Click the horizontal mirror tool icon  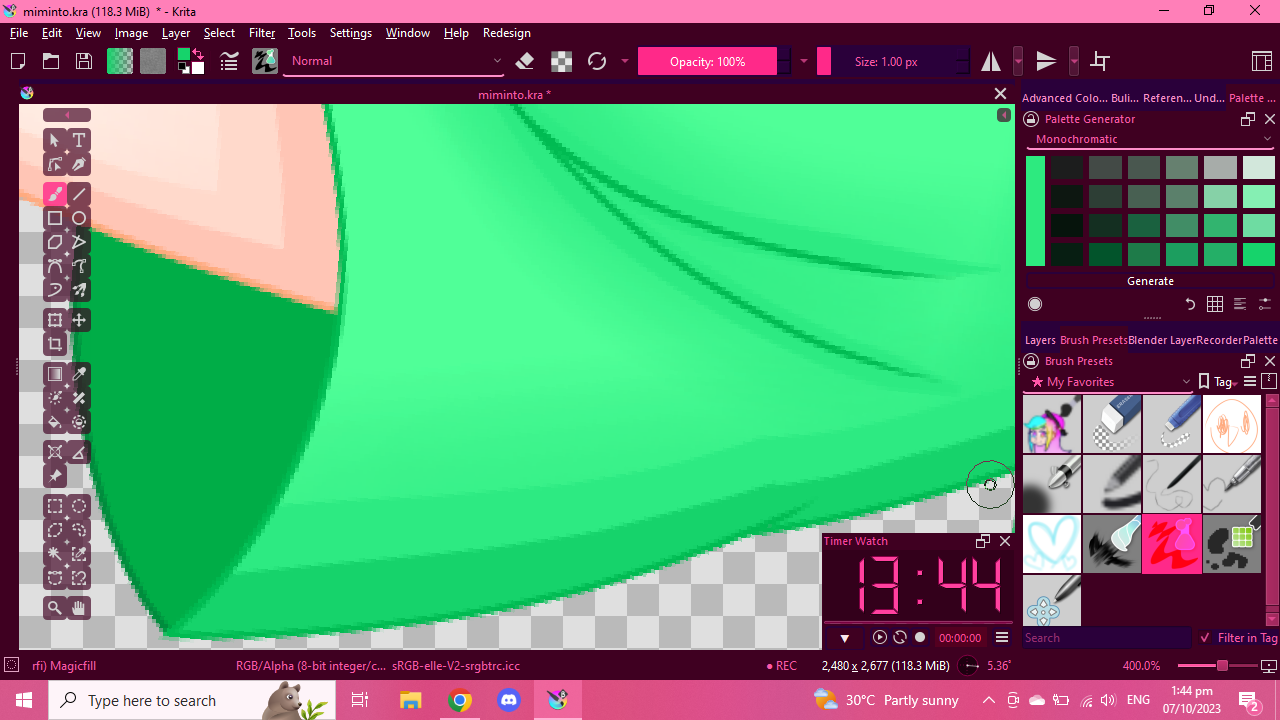991,62
